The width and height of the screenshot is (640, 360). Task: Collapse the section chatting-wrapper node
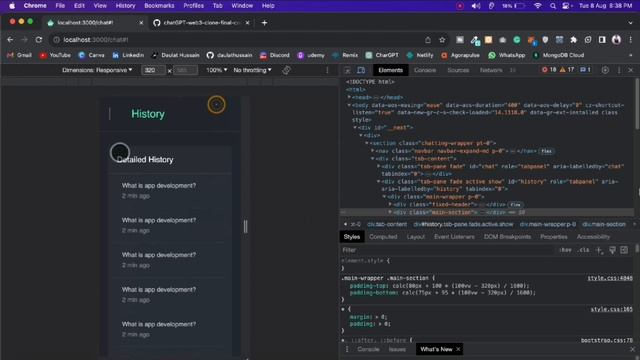pyautogui.click(x=367, y=143)
